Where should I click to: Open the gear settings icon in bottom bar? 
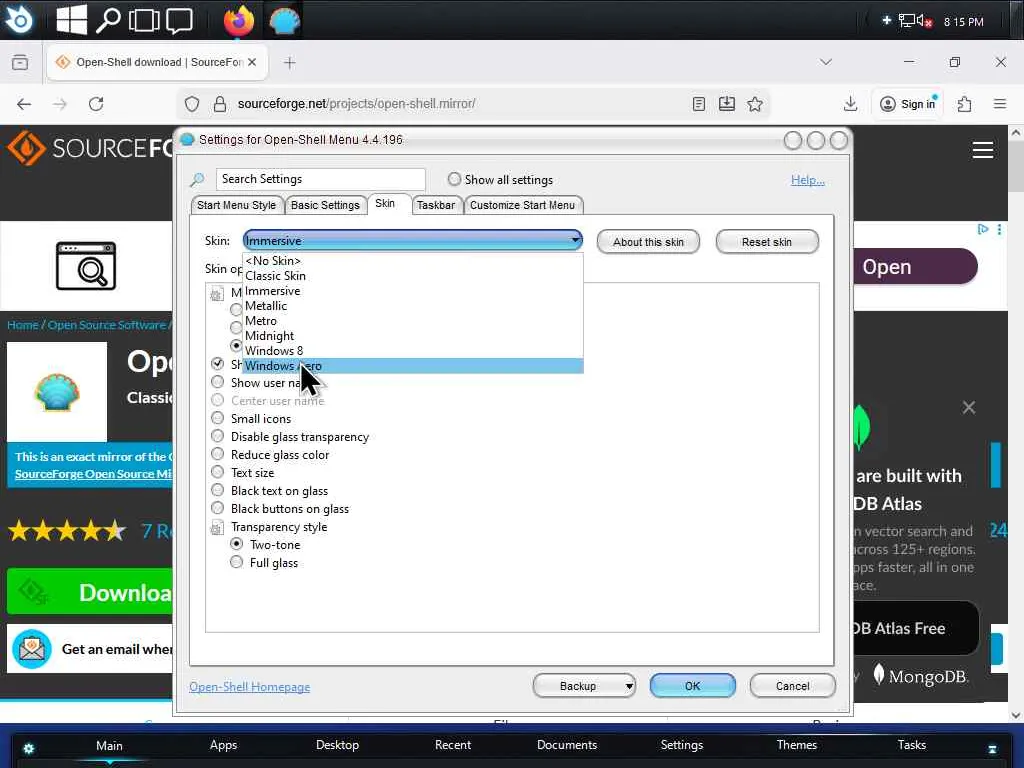[29, 748]
